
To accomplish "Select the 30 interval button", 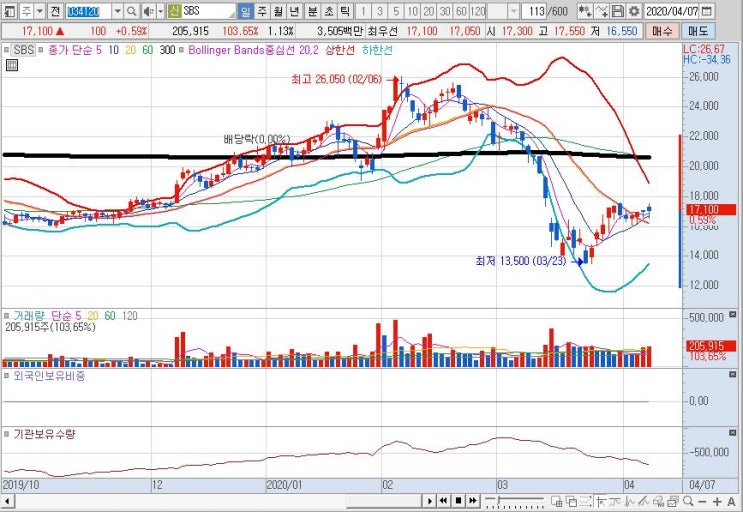I will pyautogui.click(x=444, y=10).
